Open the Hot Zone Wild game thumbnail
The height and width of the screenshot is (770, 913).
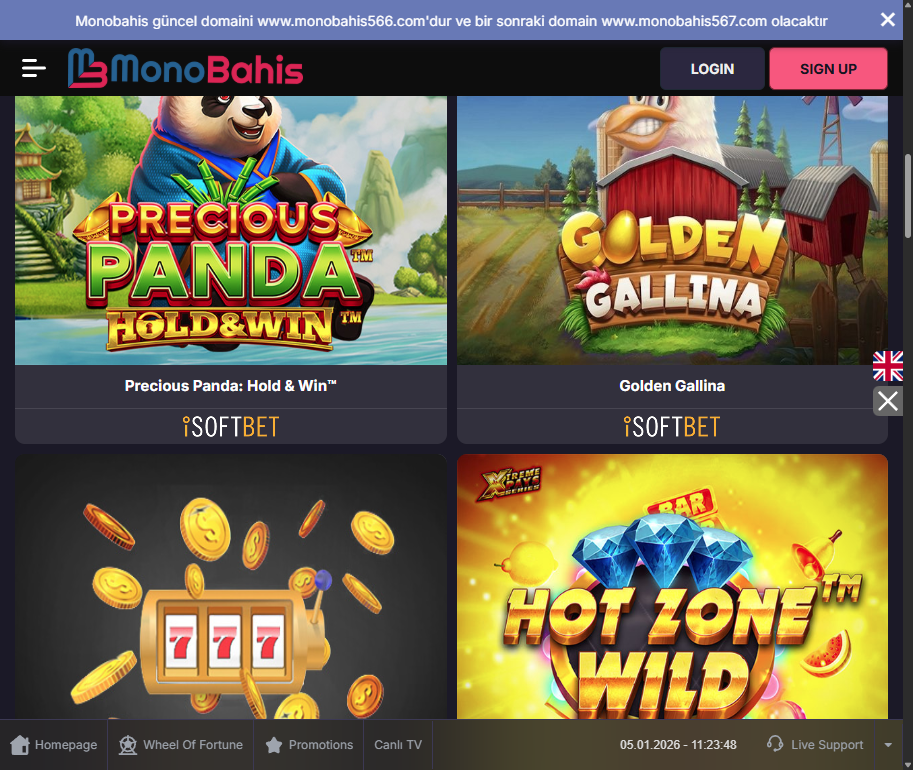672,587
